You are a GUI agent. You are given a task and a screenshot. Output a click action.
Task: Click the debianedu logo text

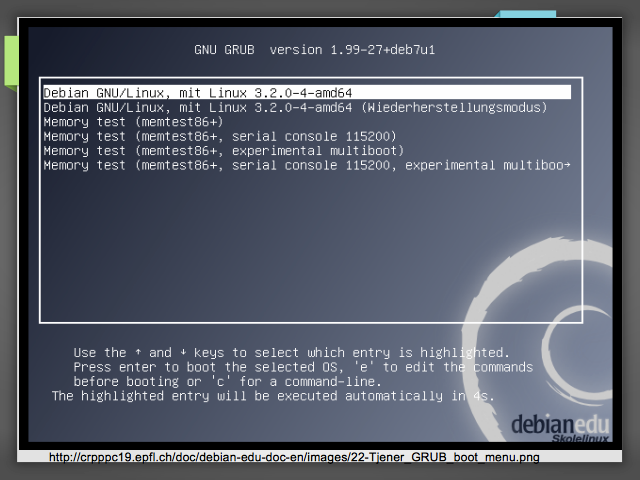553,424
